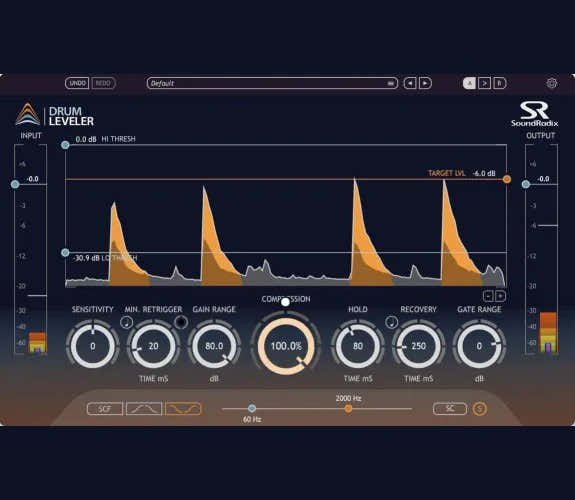Copy A to B with the arrow button
The image size is (575, 500).
pos(484,83)
